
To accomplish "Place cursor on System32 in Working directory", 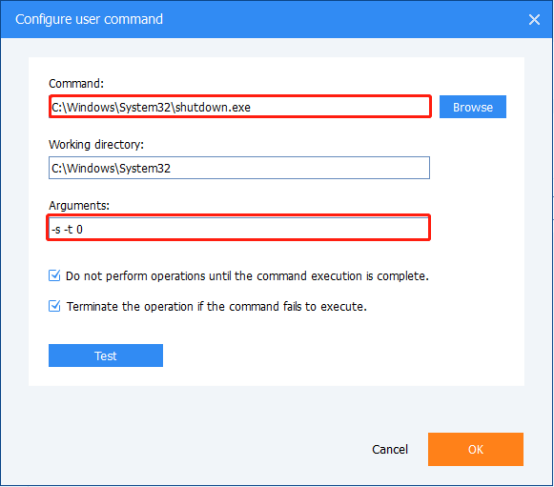I will pos(145,168).
